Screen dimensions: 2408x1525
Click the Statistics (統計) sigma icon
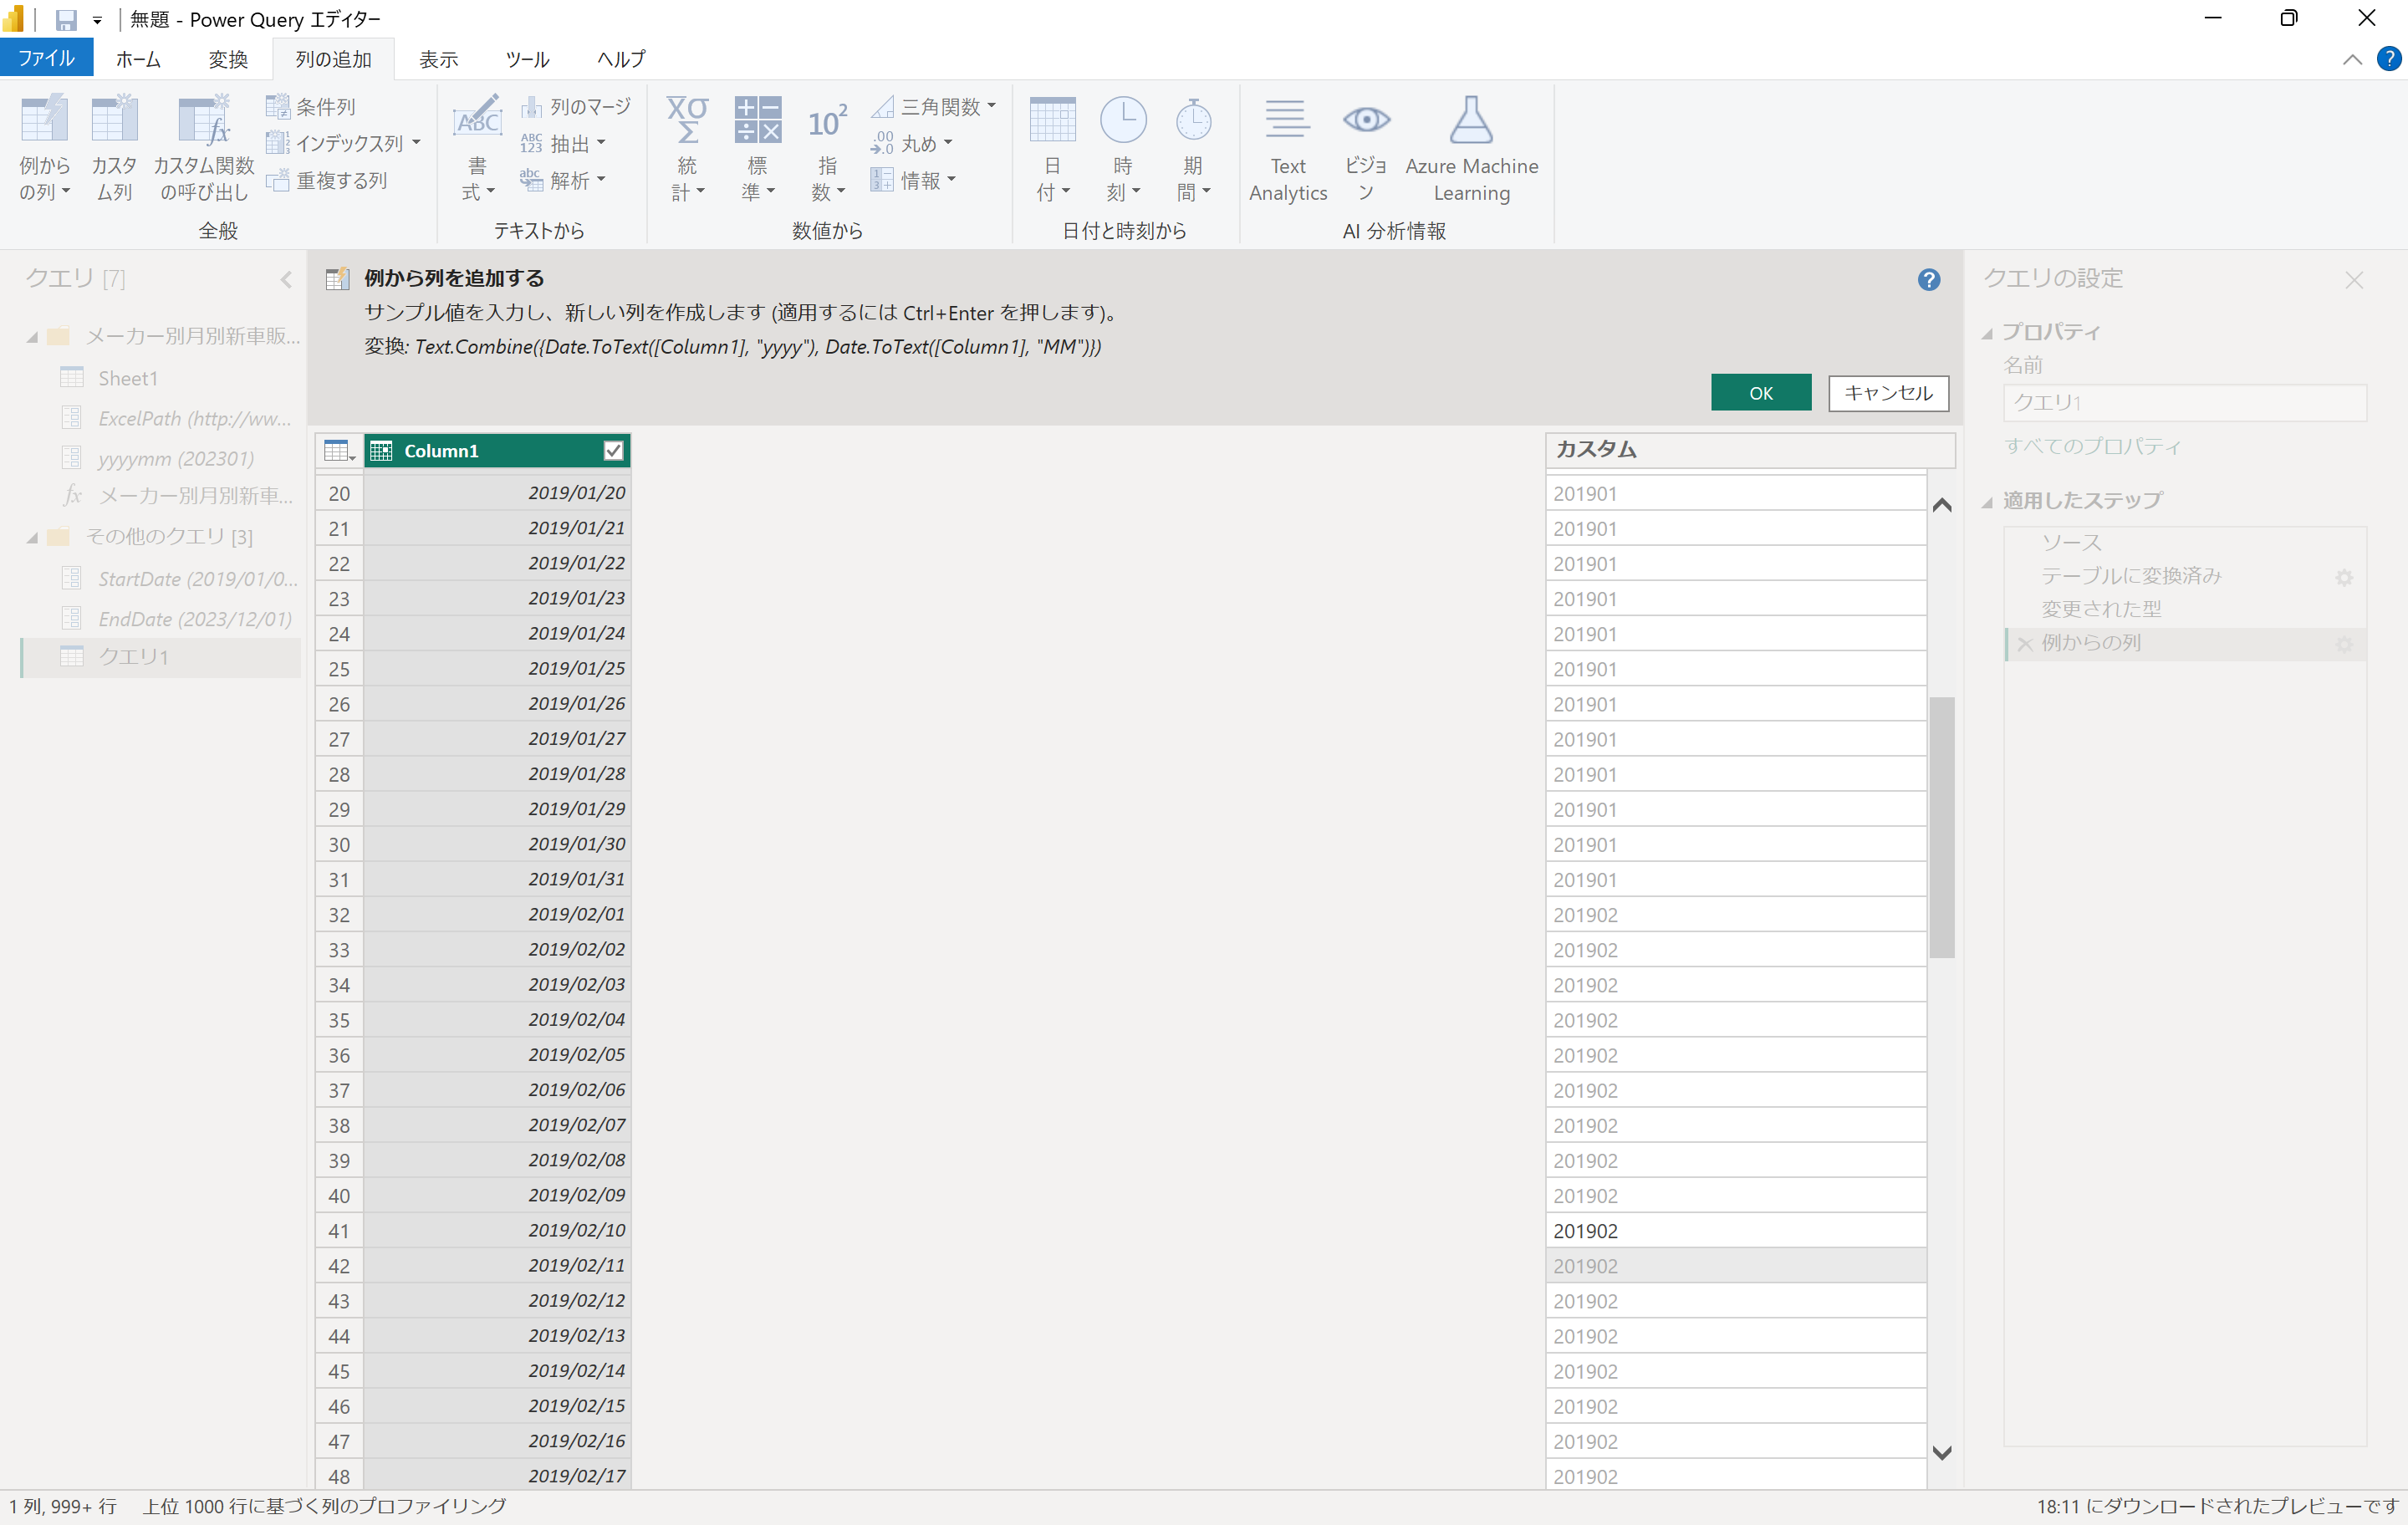click(687, 122)
